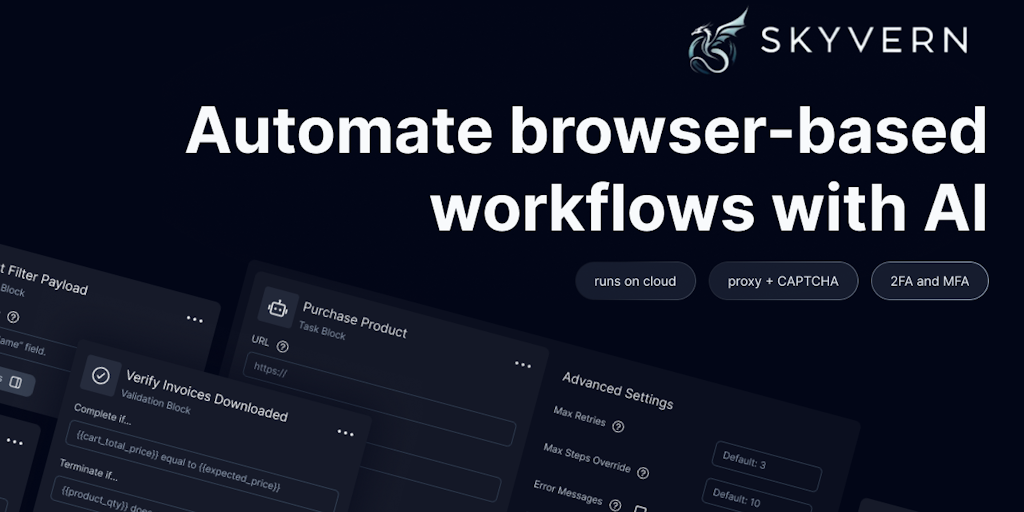Click the SKYVERN wordmark text
Image resolution: width=1024 pixels, height=512 pixels.
(863, 40)
